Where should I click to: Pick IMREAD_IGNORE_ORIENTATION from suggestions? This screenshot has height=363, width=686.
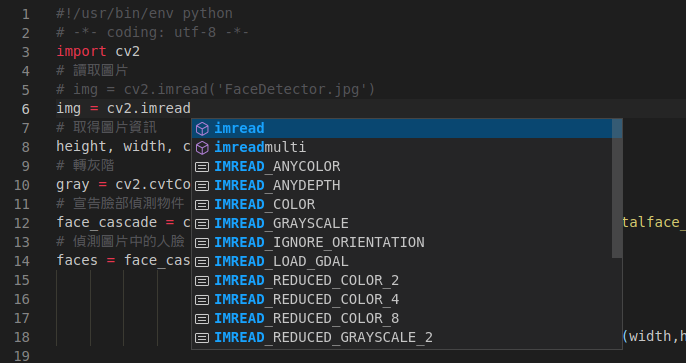click(402, 242)
